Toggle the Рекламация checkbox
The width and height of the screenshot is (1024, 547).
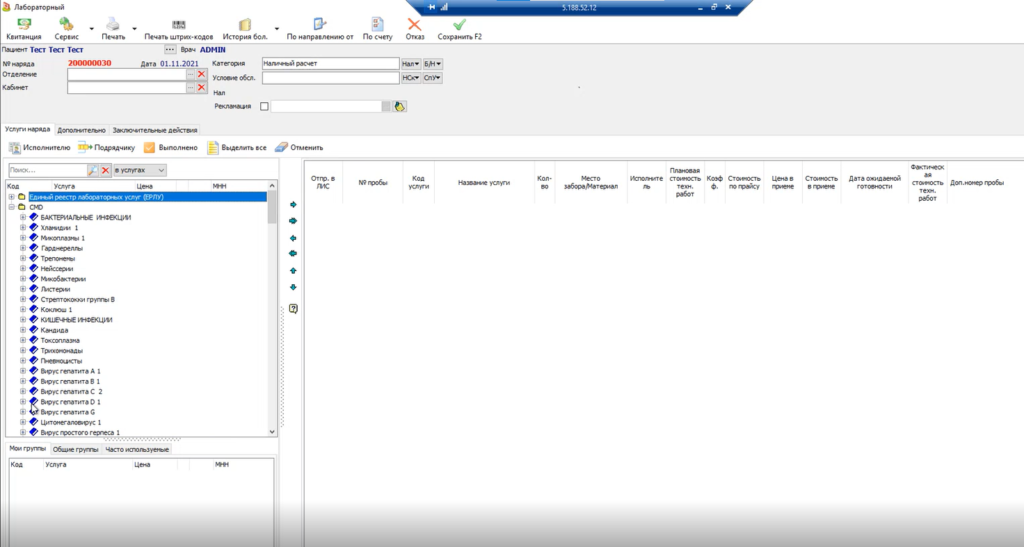coord(264,106)
